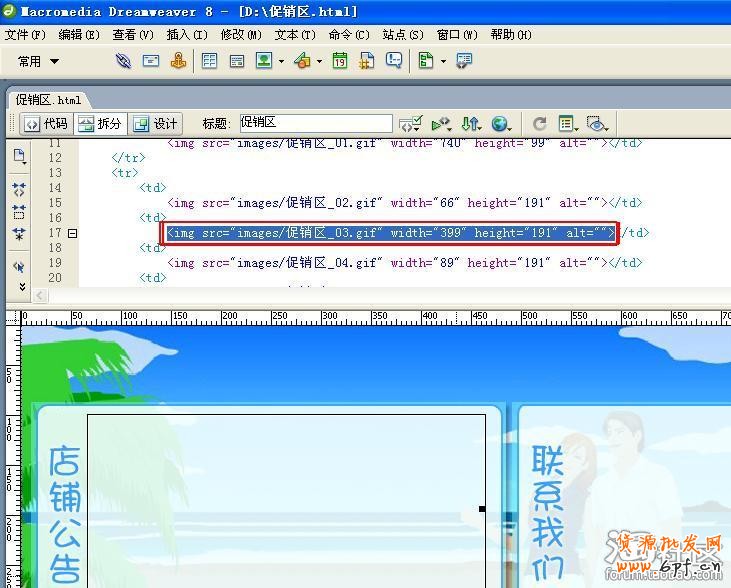
Task: Open the 插入(I) menu
Action: tap(186, 34)
